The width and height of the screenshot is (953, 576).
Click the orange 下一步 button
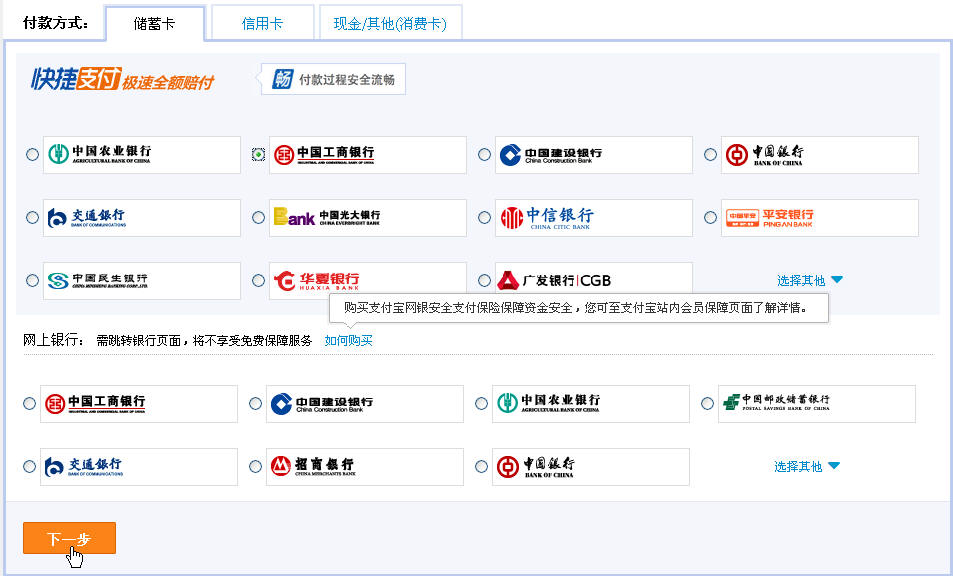click(x=69, y=538)
